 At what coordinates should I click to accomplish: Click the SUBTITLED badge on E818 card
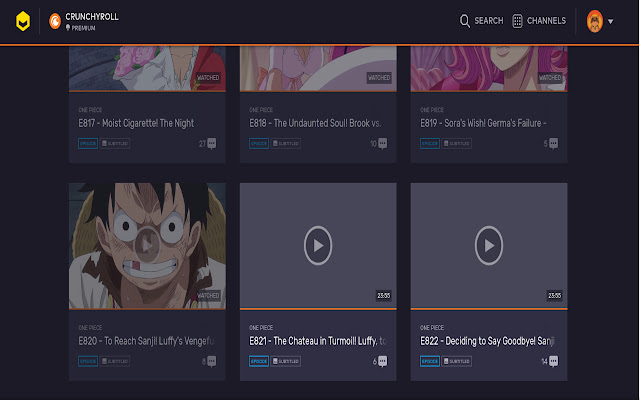[286, 144]
